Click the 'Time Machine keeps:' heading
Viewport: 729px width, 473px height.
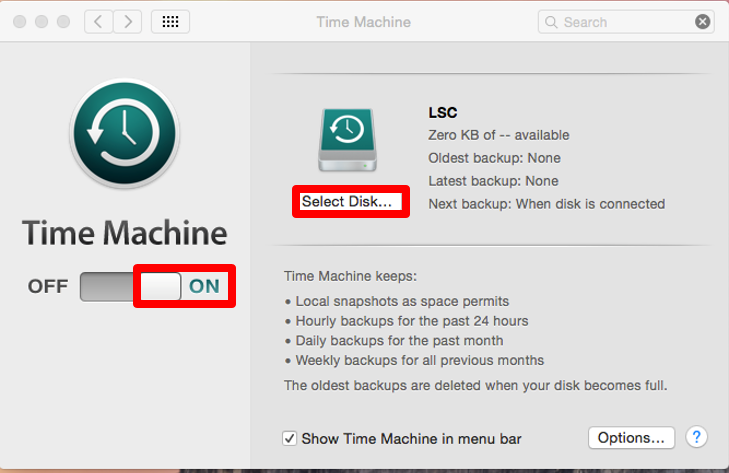tap(351, 276)
